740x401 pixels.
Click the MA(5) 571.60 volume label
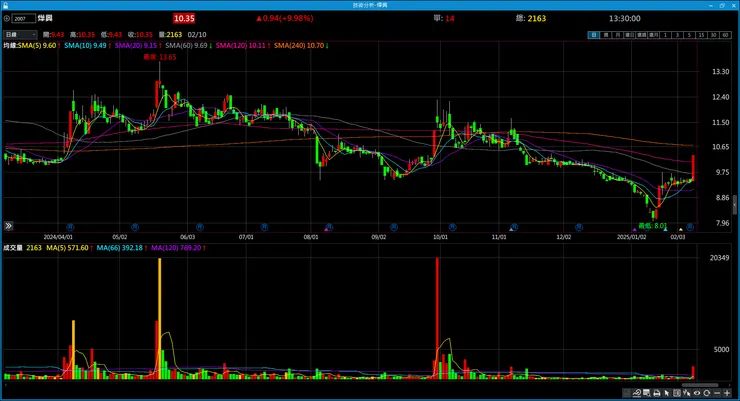pos(68,248)
